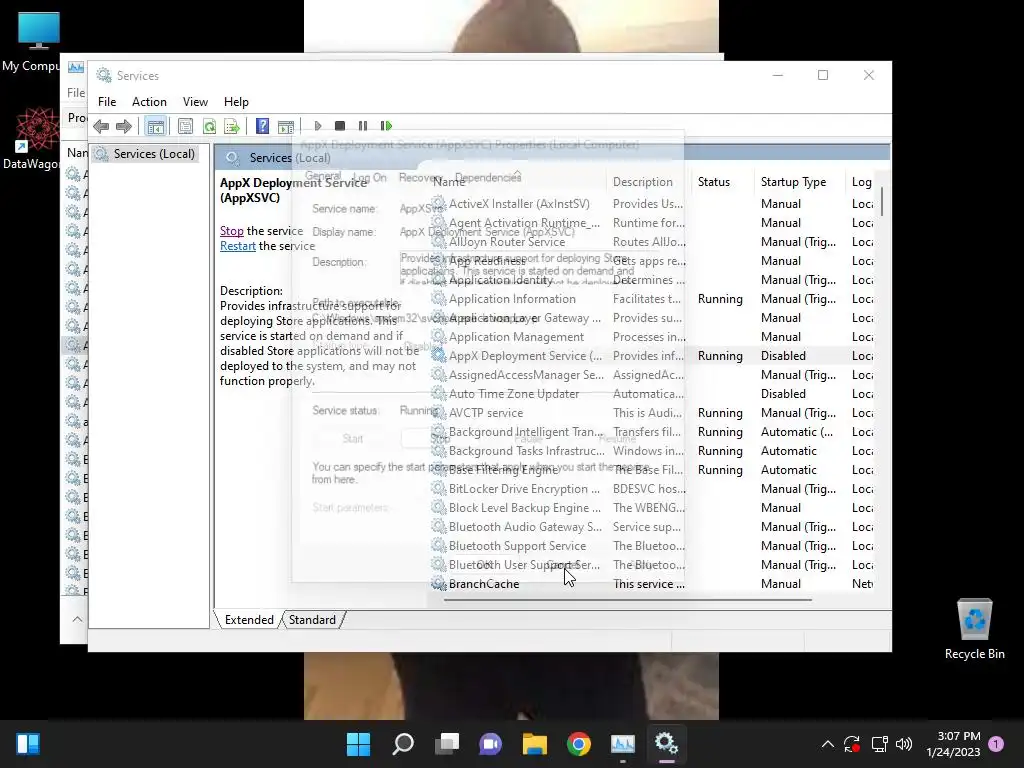
Task: Select the AppX Deployment Service row
Action: click(x=652, y=356)
